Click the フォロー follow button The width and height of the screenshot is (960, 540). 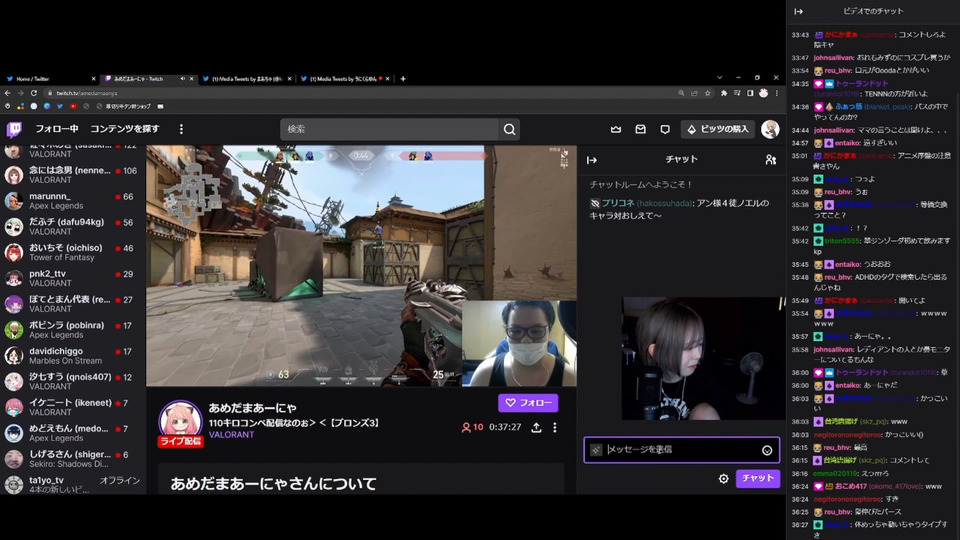click(x=528, y=403)
